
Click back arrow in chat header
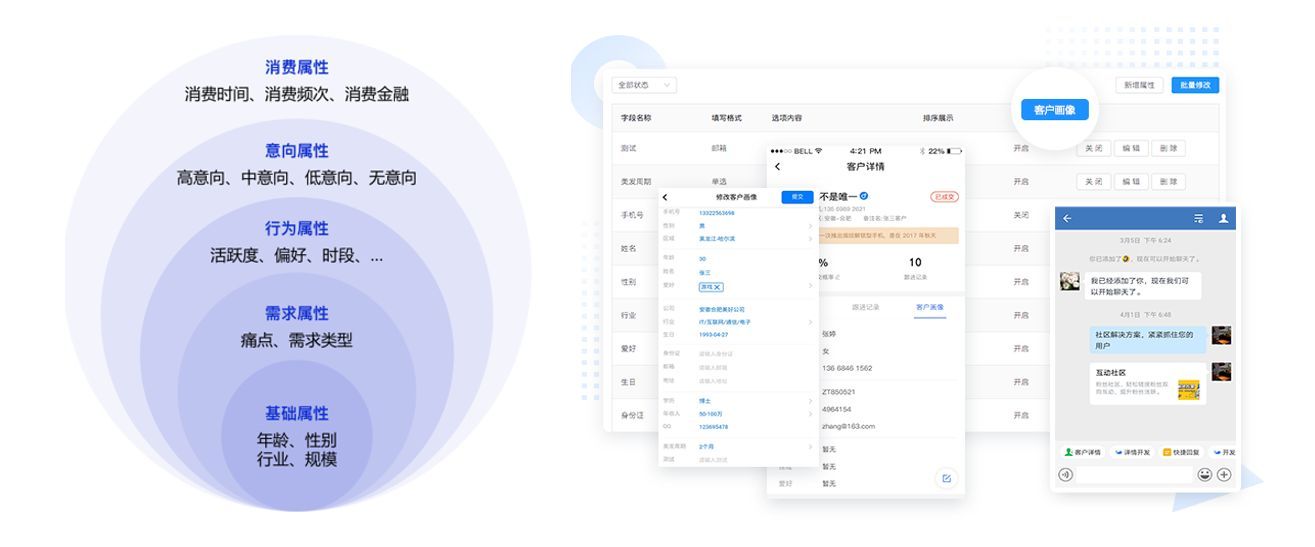tap(1067, 218)
